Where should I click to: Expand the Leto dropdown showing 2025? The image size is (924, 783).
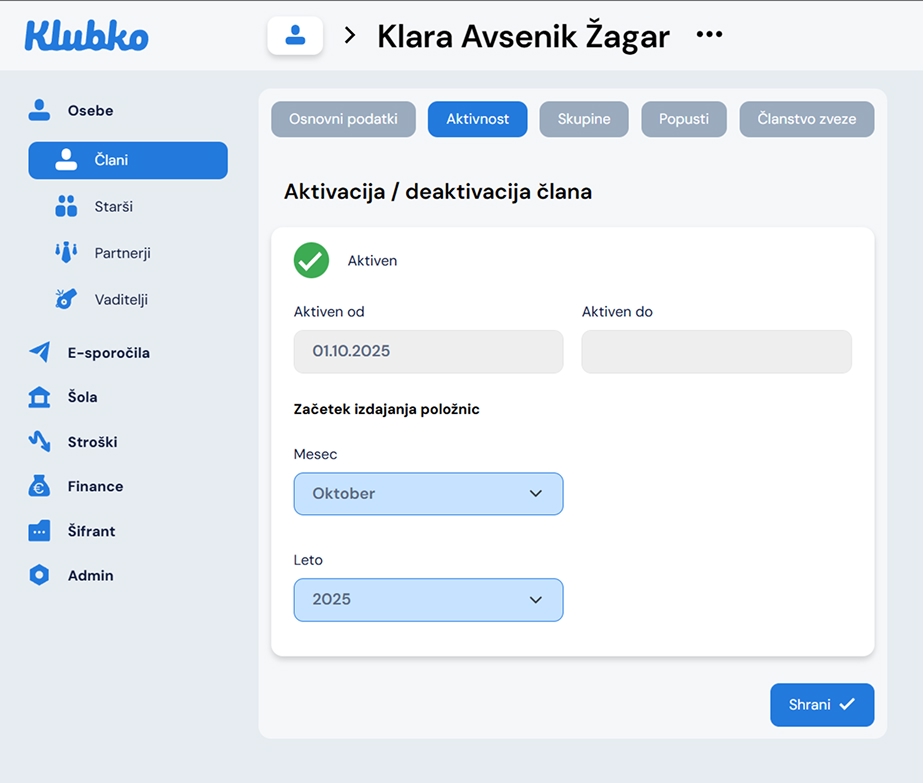[x=428, y=600]
